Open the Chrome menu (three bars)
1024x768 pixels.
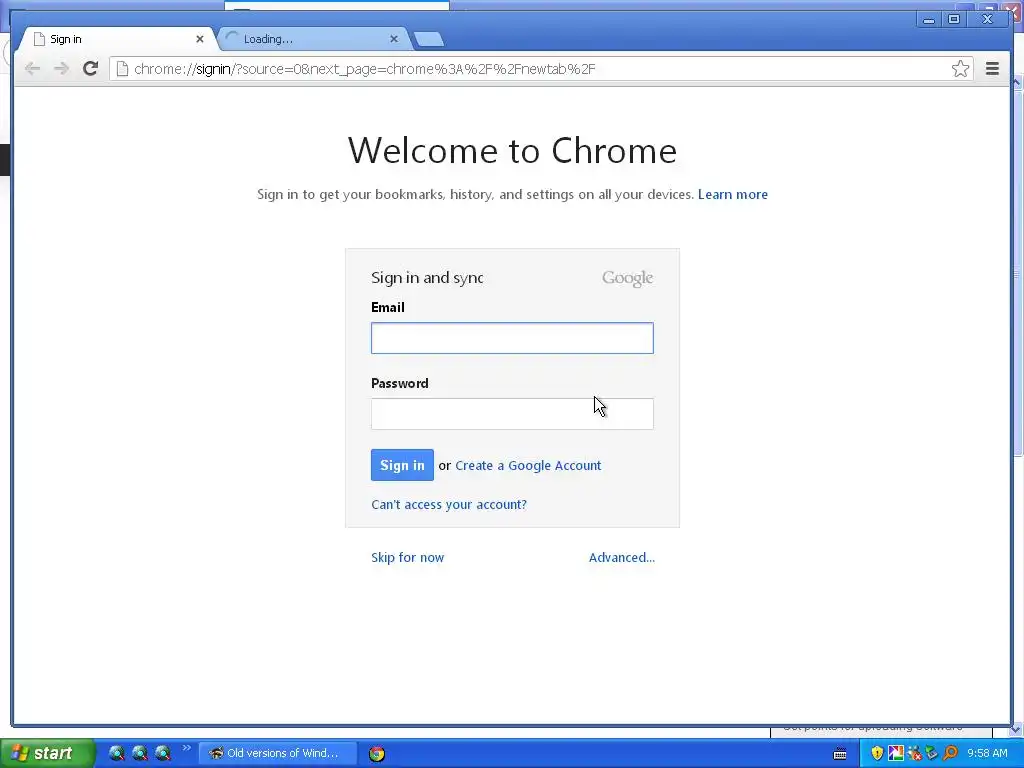[x=992, y=69]
